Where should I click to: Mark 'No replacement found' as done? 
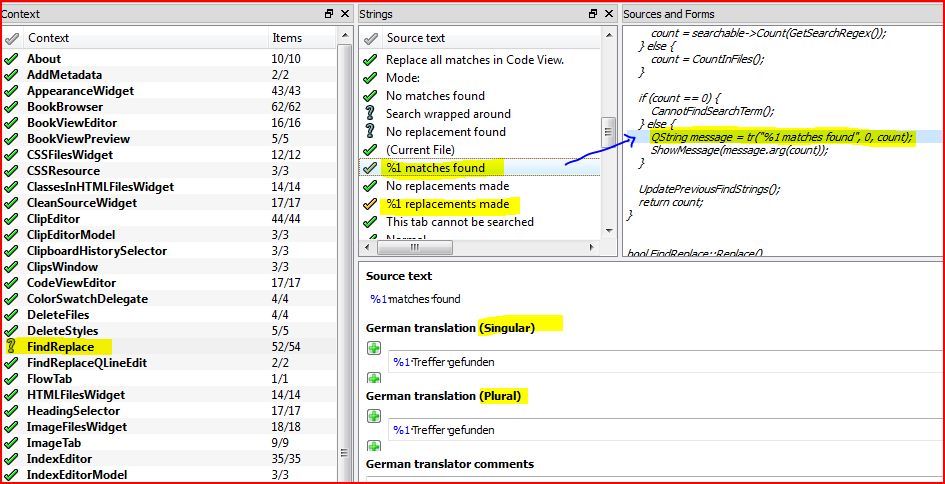(x=370, y=132)
